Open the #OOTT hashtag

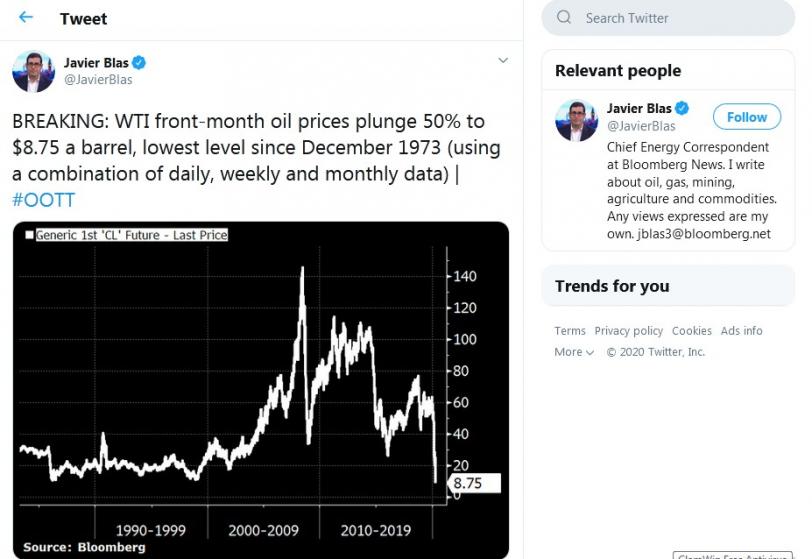44,199
